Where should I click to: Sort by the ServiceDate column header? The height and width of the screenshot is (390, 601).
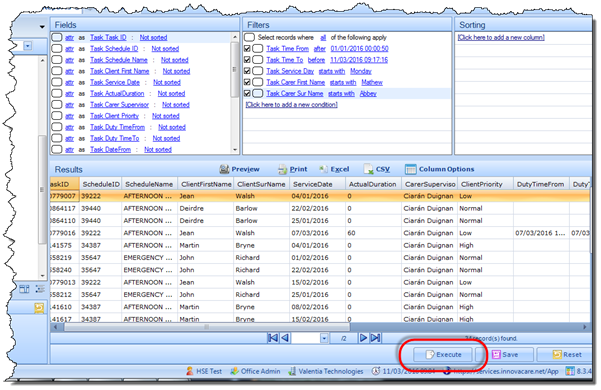[x=317, y=184]
